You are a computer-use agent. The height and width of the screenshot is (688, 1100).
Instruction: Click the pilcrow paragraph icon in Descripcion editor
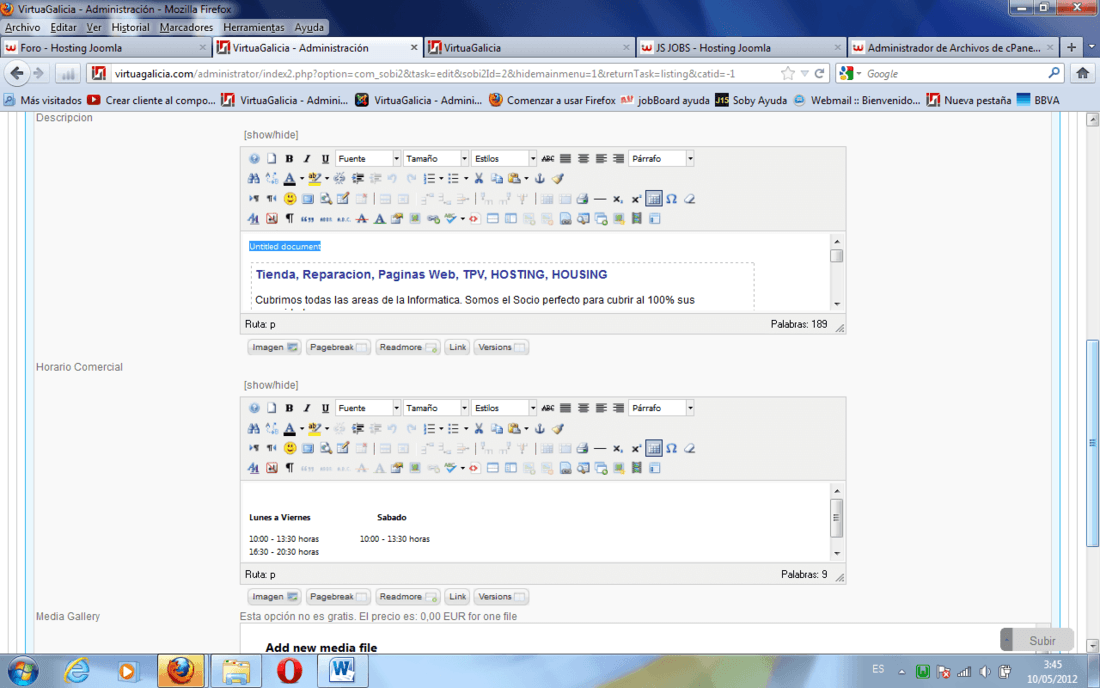pyautogui.click(x=290, y=219)
